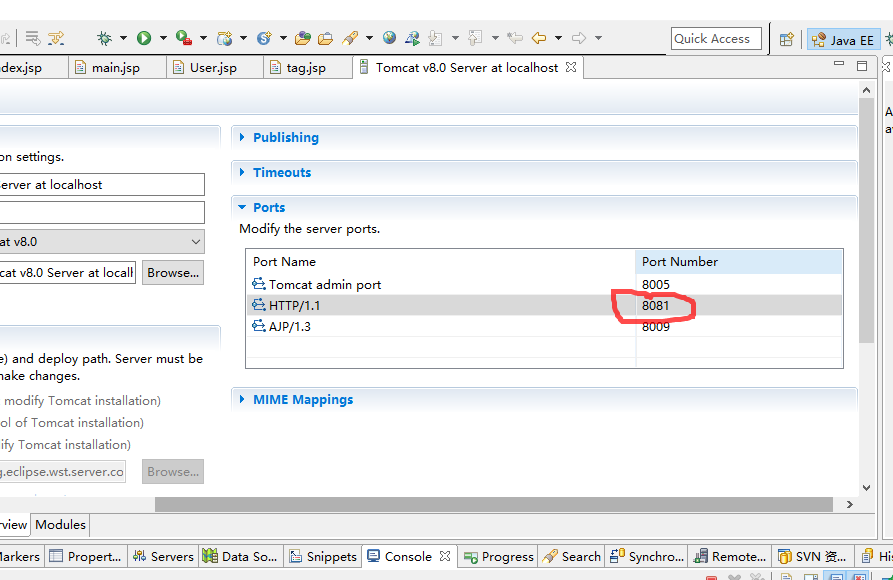
Task: Click the Debug bug icon in toolbar
Action: [104, 38]
